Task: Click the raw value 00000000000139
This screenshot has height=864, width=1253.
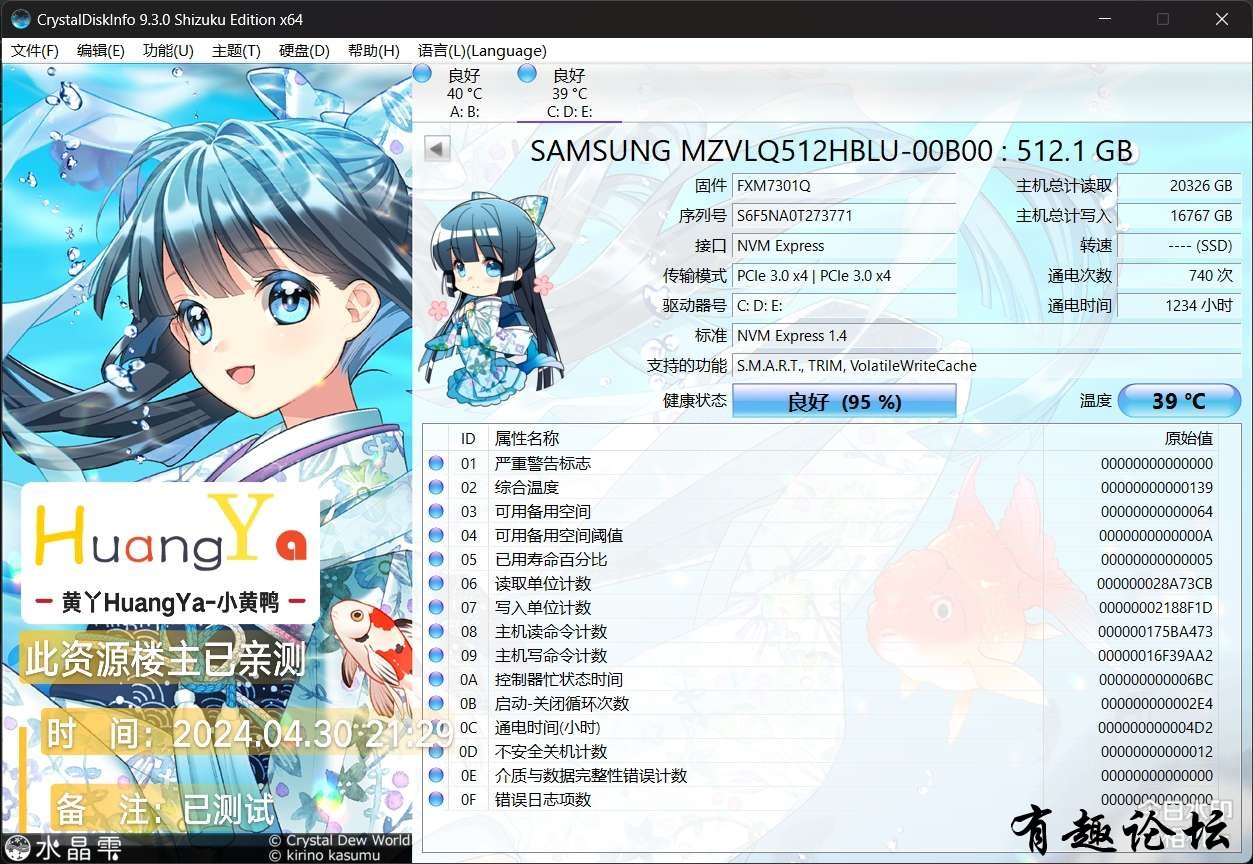Action: coord(1156,487)
